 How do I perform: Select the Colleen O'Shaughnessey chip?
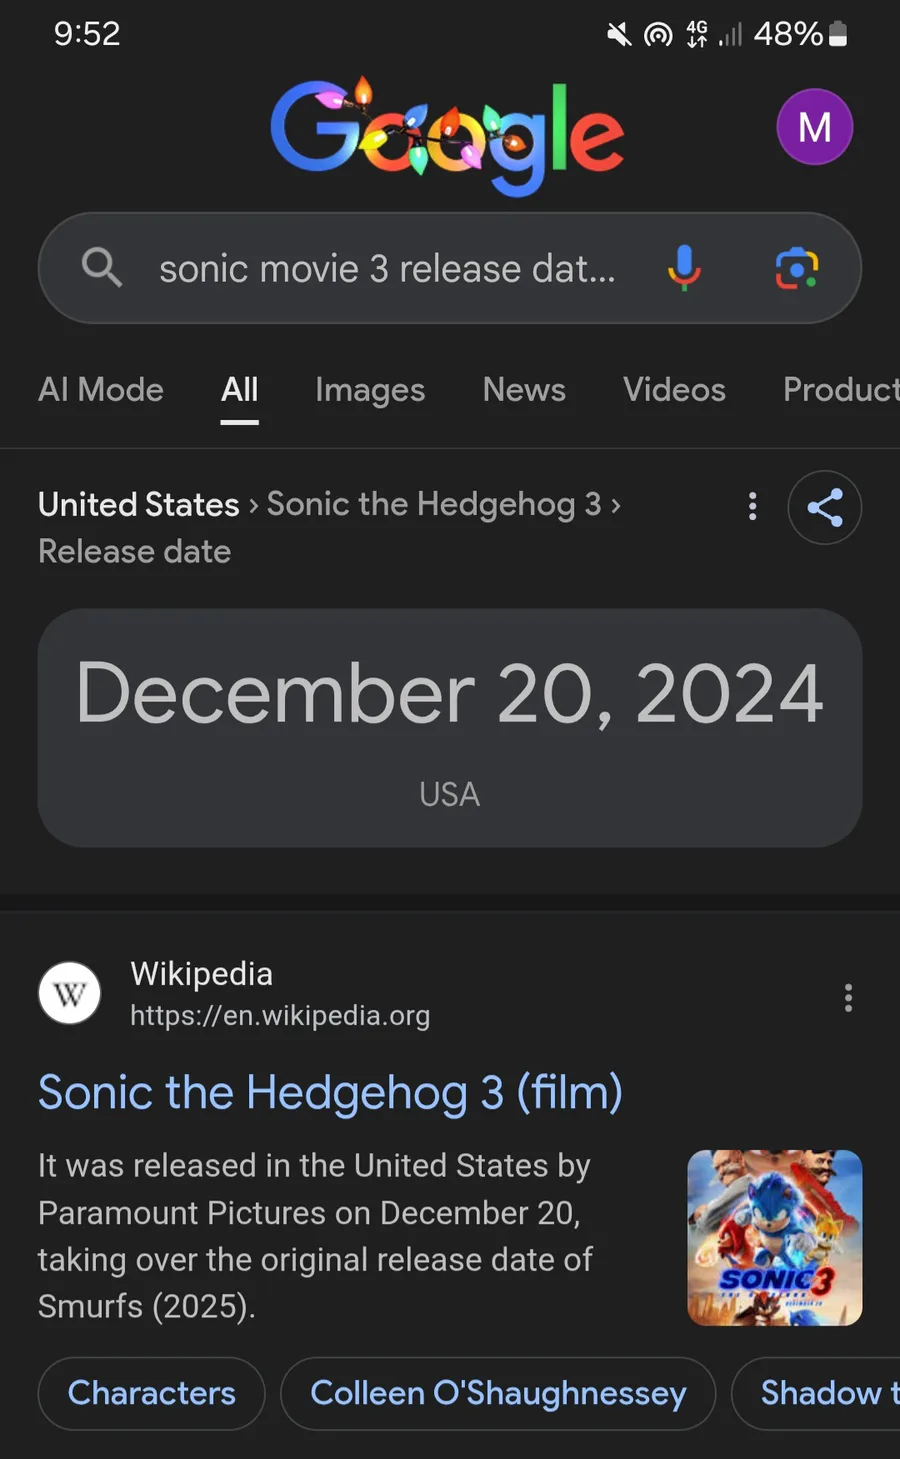(x=498, y=1393)
